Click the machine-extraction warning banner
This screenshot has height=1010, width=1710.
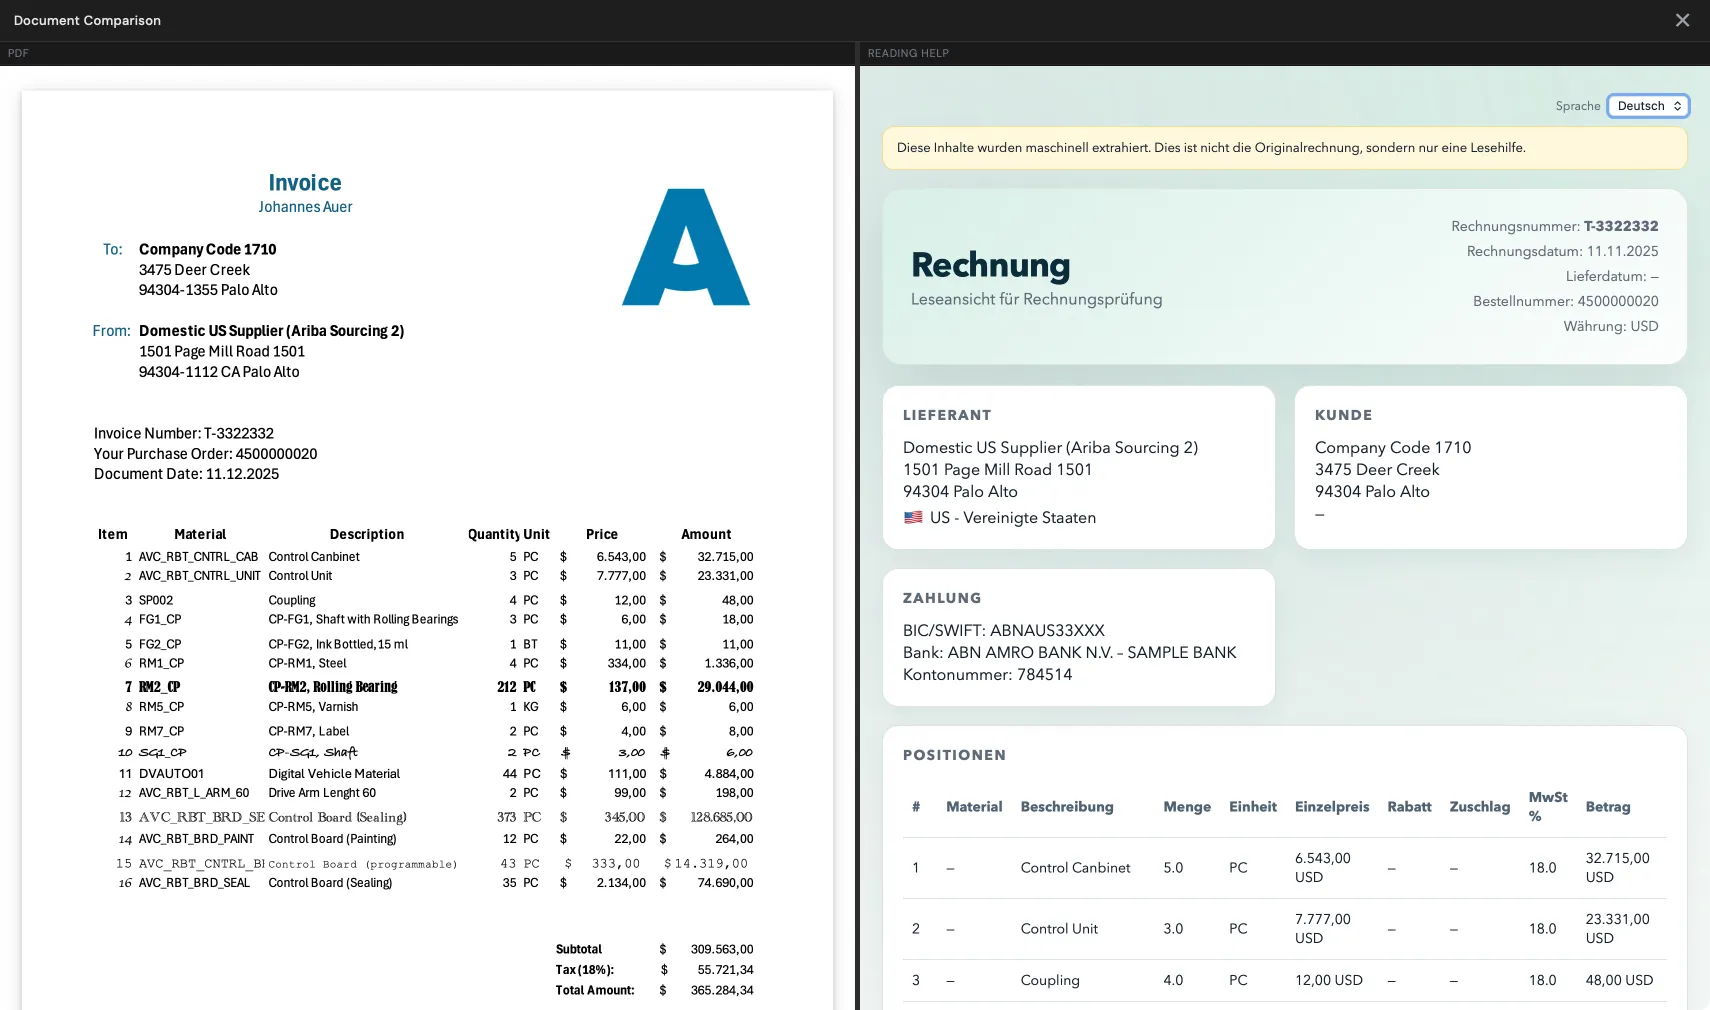(1284, 148)
